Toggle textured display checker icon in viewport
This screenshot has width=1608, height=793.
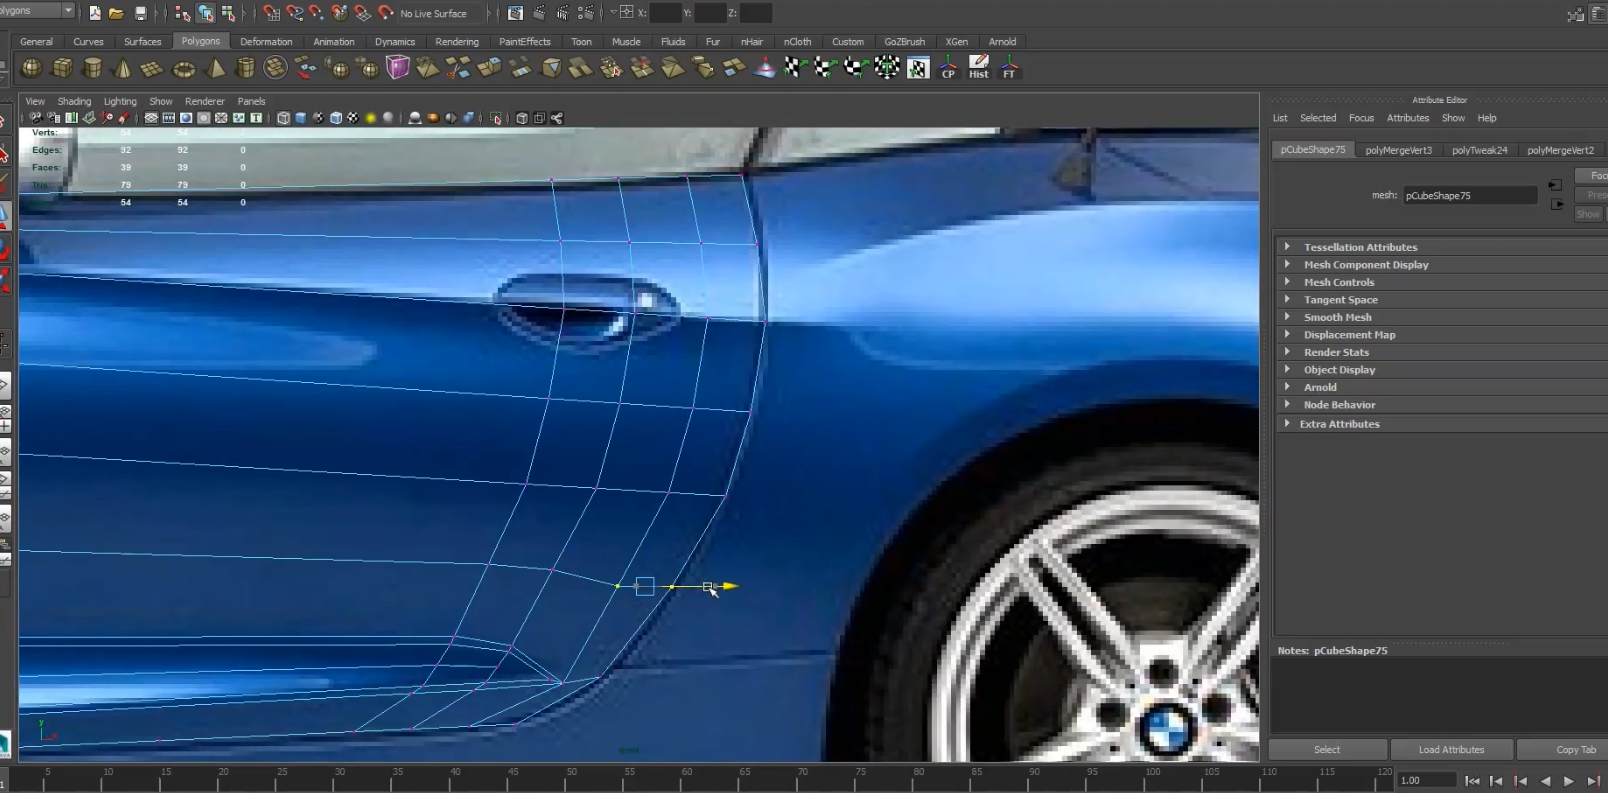coord(353,118)
